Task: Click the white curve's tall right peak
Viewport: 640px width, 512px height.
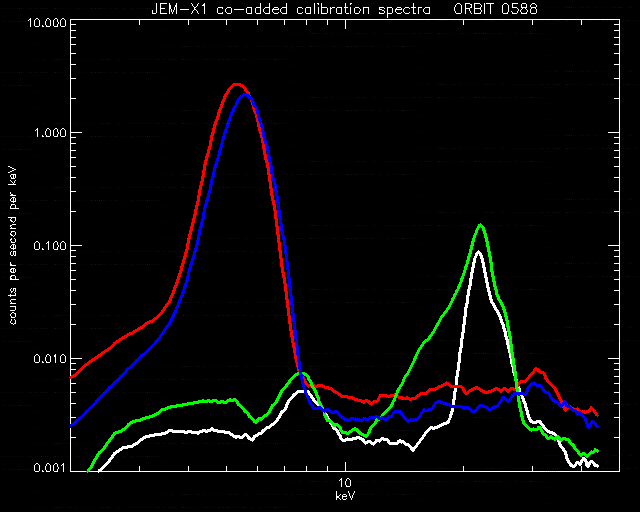Action: 478,252
